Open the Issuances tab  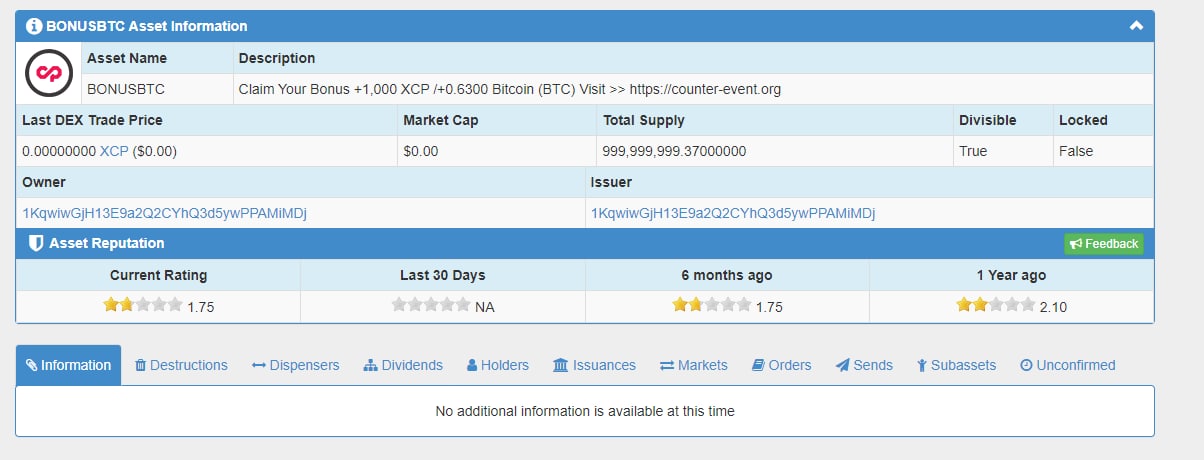594,365
